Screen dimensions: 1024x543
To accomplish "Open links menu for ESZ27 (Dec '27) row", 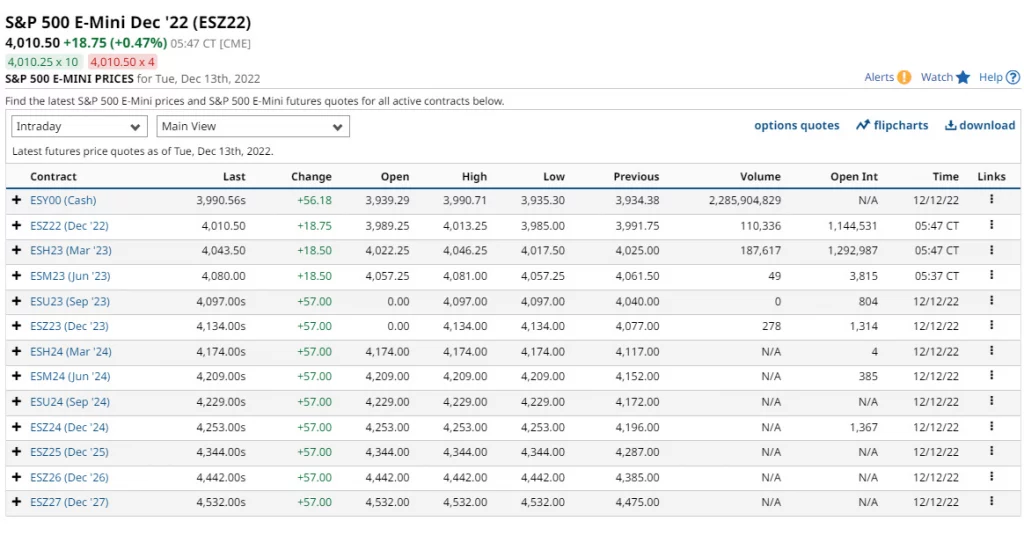I will (x=991, y=501).
